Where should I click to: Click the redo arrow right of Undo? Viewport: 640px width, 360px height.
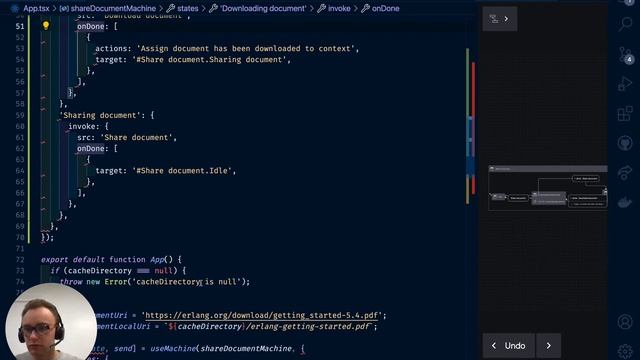[548, 346]
